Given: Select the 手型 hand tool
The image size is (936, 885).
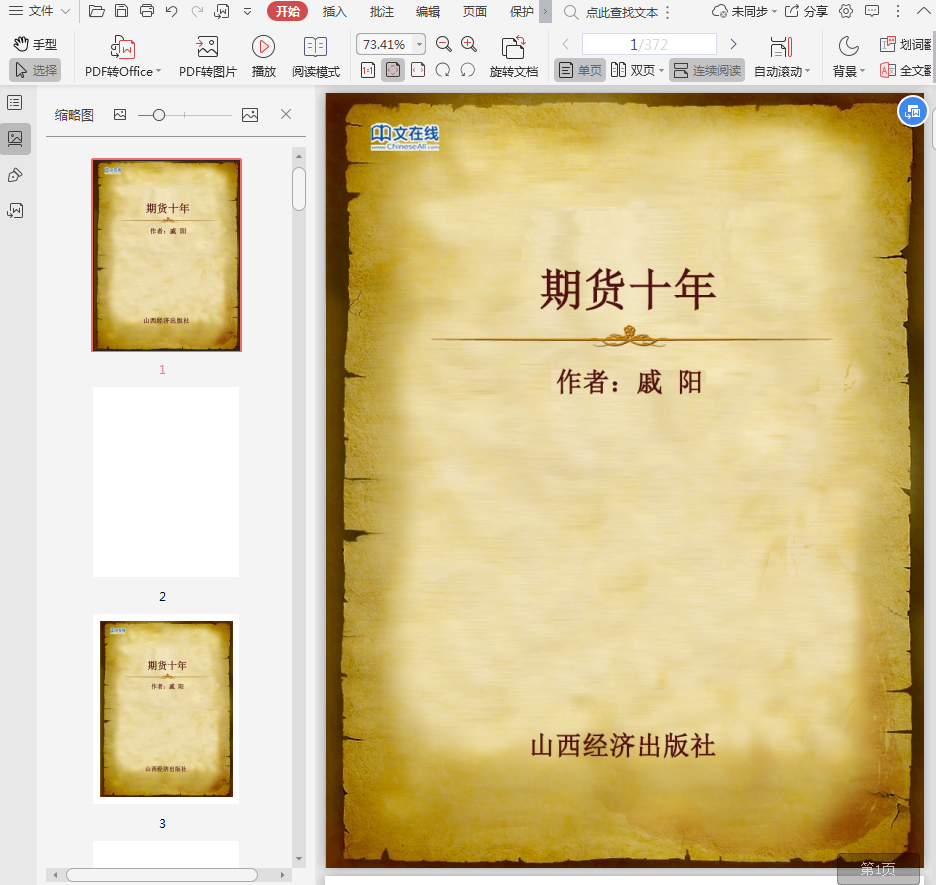Looking at the screenshot, I should coord(35,44).
